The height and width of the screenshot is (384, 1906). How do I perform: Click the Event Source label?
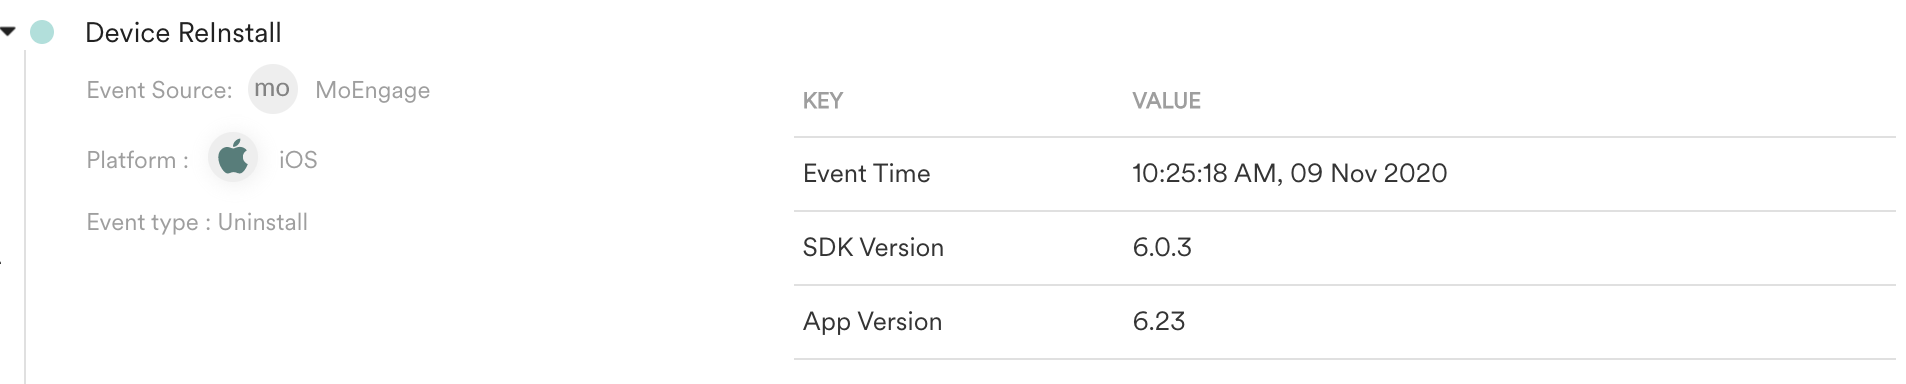(159, 90)
